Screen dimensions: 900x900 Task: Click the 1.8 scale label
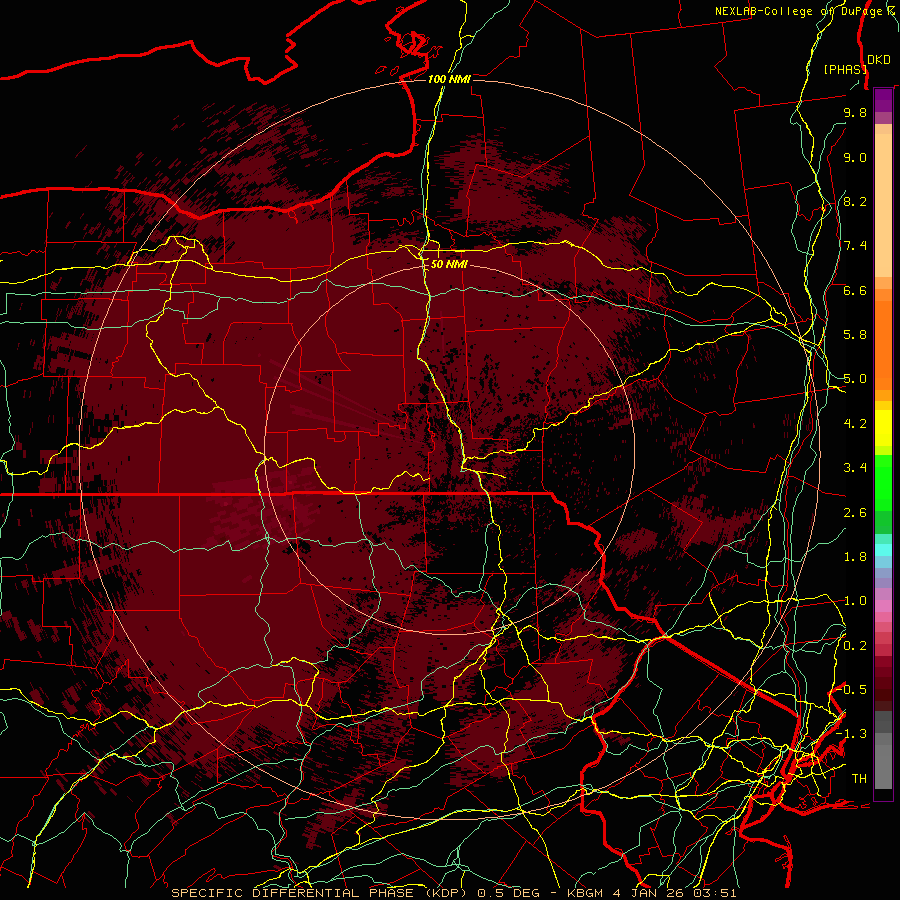(855, 557)
